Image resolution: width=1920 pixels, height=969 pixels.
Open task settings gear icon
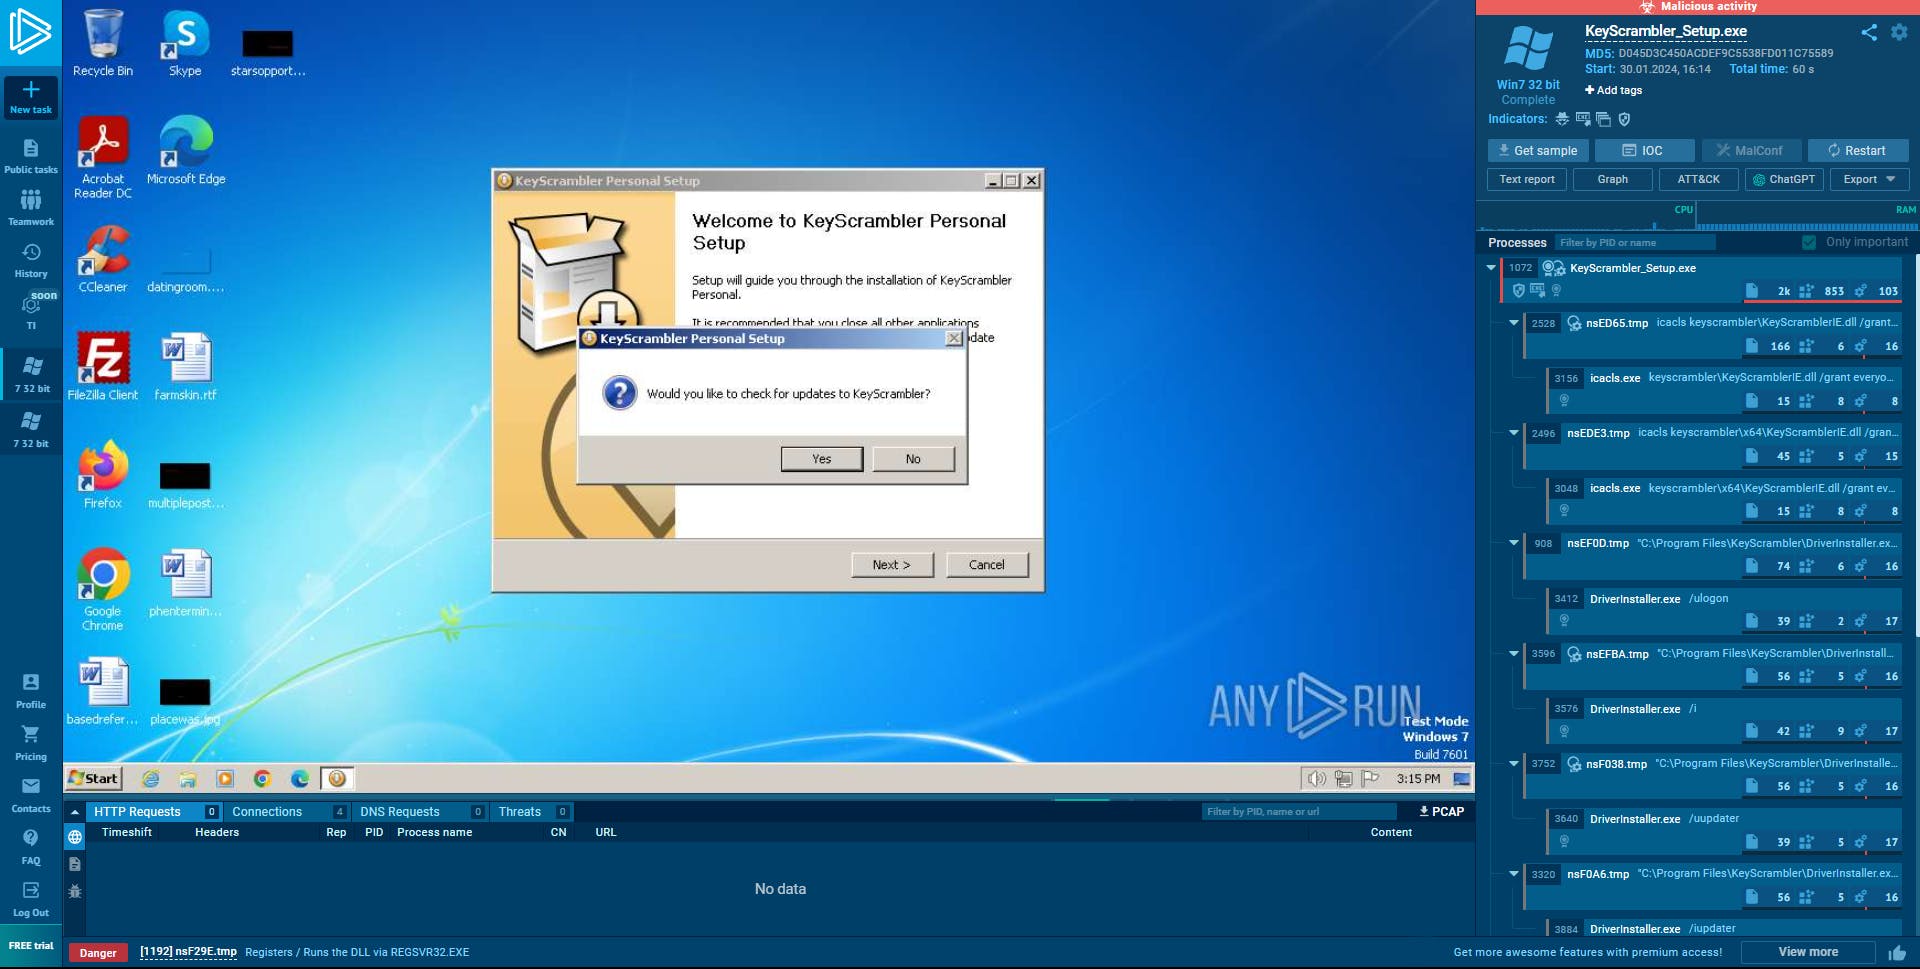[1899, 32]
